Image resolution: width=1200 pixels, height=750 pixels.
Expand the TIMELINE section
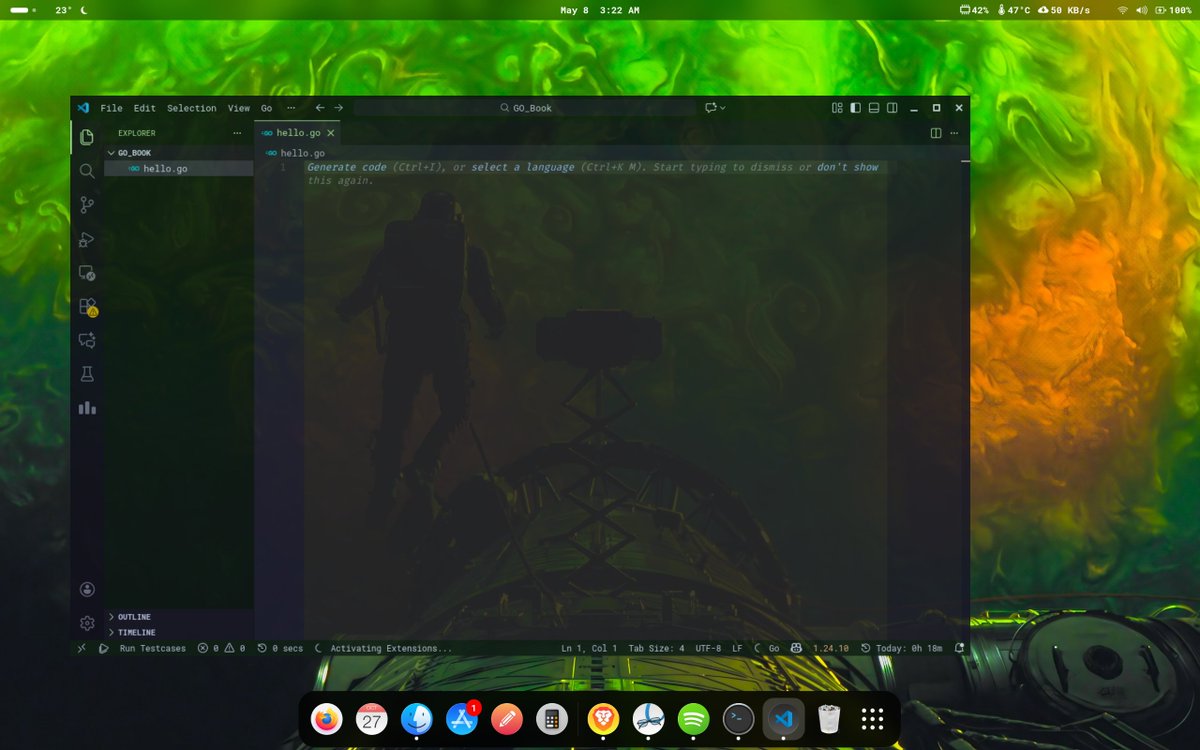[x=178, y=633]
